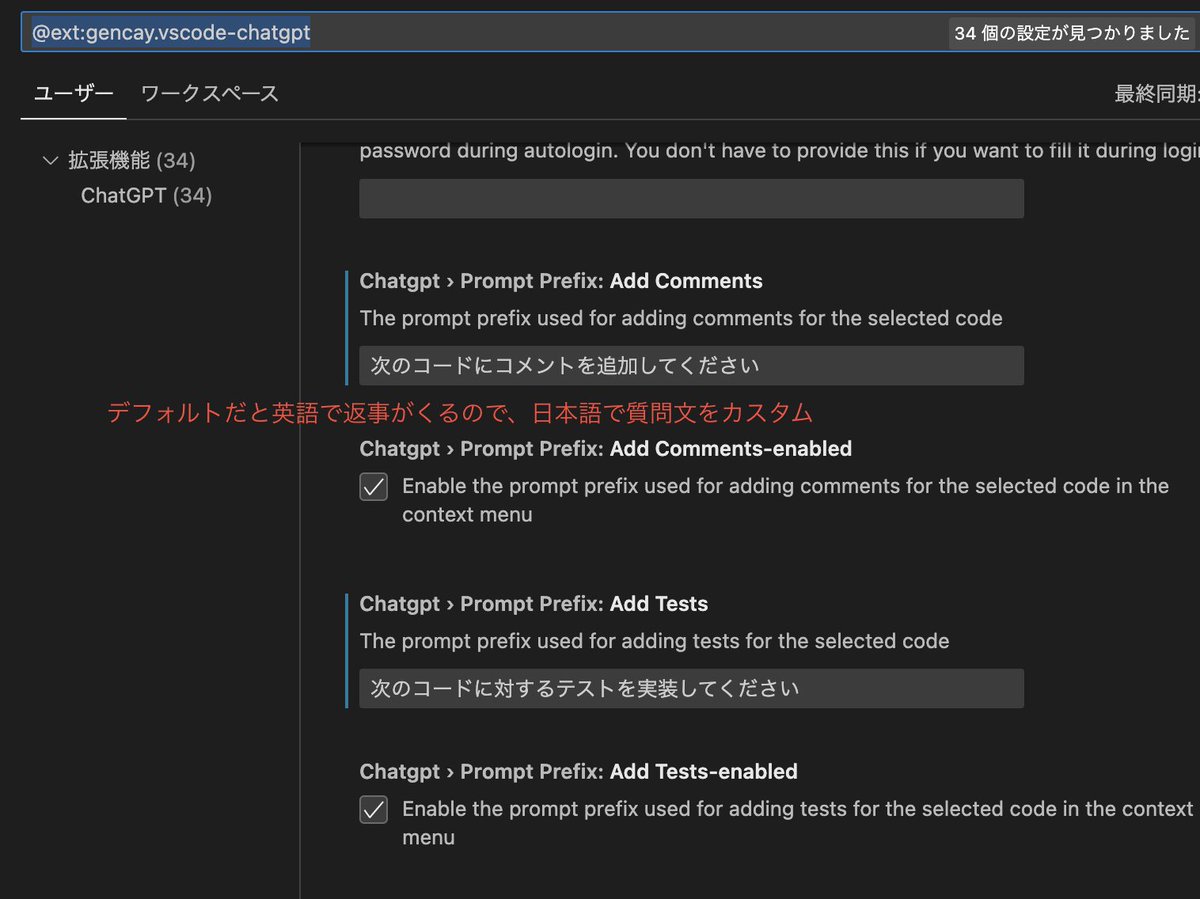Click the empty password input field
Viewport: 1200px width, 899px height.
(x=691, y=199)
